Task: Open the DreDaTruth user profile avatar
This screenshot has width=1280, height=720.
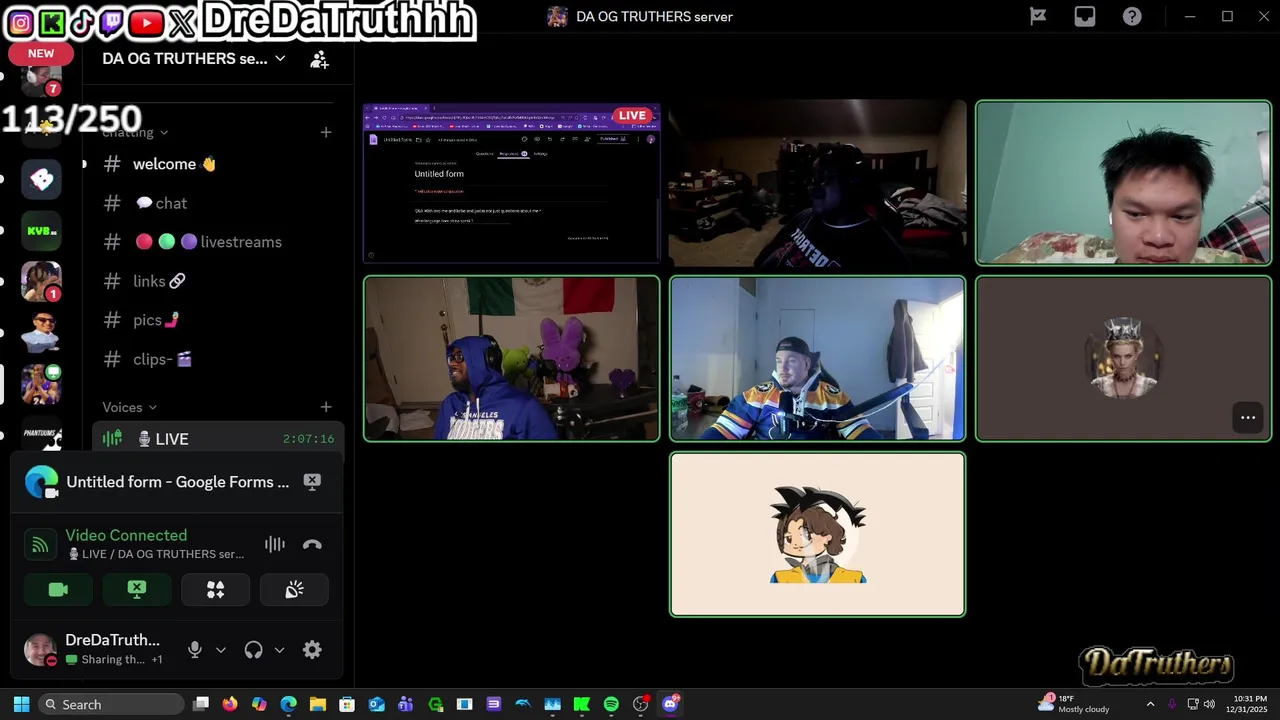Action: (40, 650)
